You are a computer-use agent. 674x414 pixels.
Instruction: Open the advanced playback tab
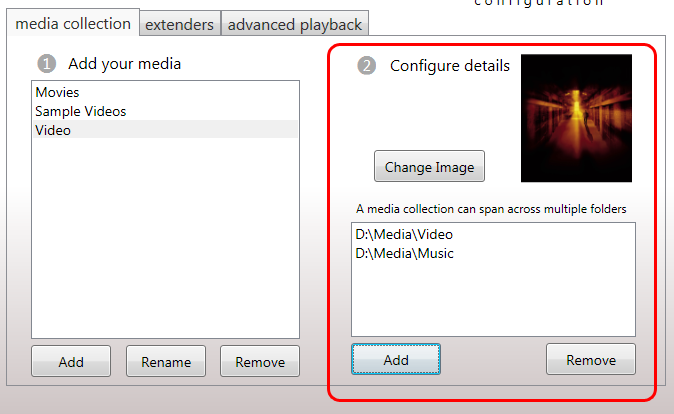pyautogui.click(x=295, y=24)
